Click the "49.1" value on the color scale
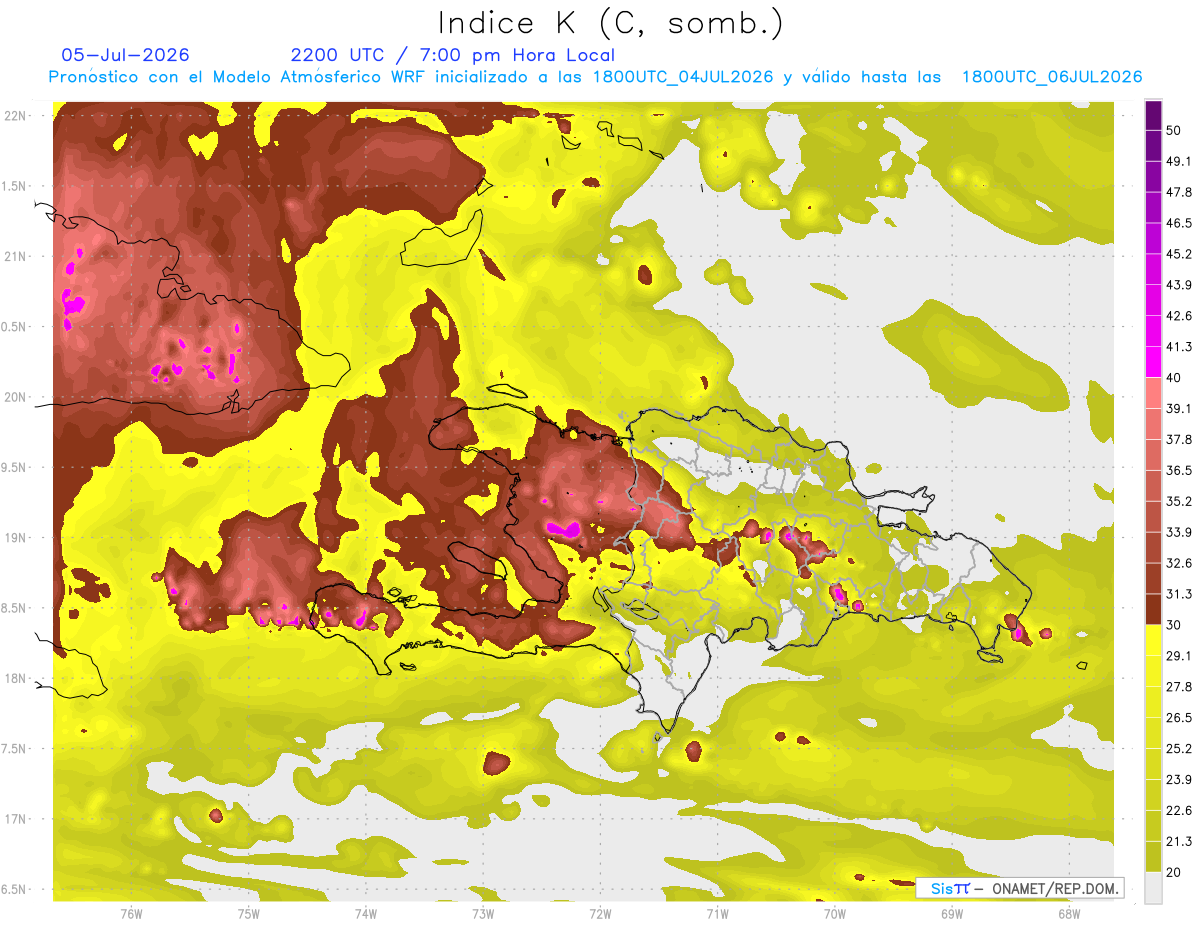The image size is (1200, 927). coord(1179,161)
